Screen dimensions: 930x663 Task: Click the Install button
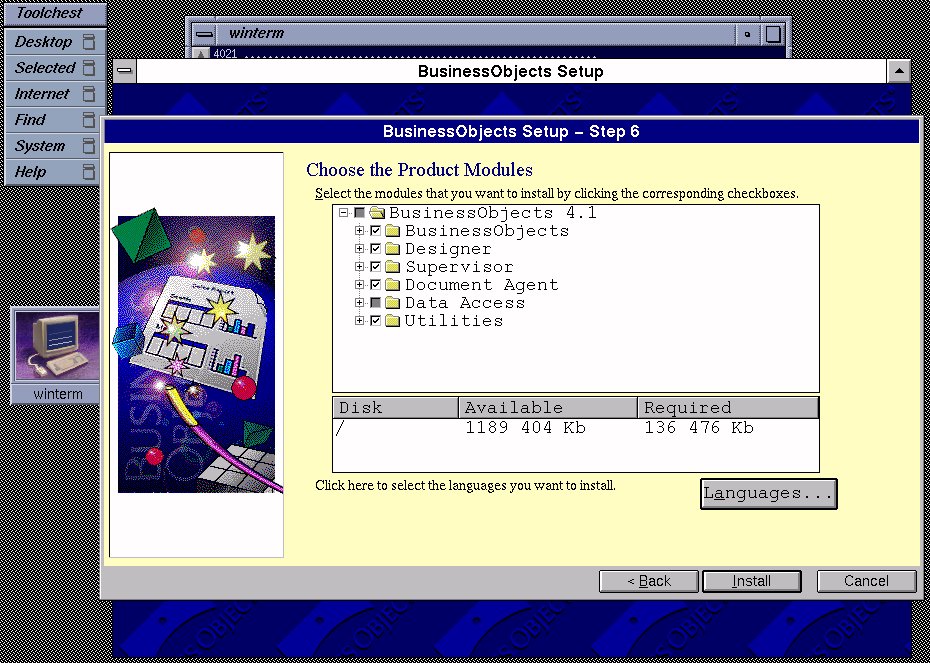[x=751, y=581]
